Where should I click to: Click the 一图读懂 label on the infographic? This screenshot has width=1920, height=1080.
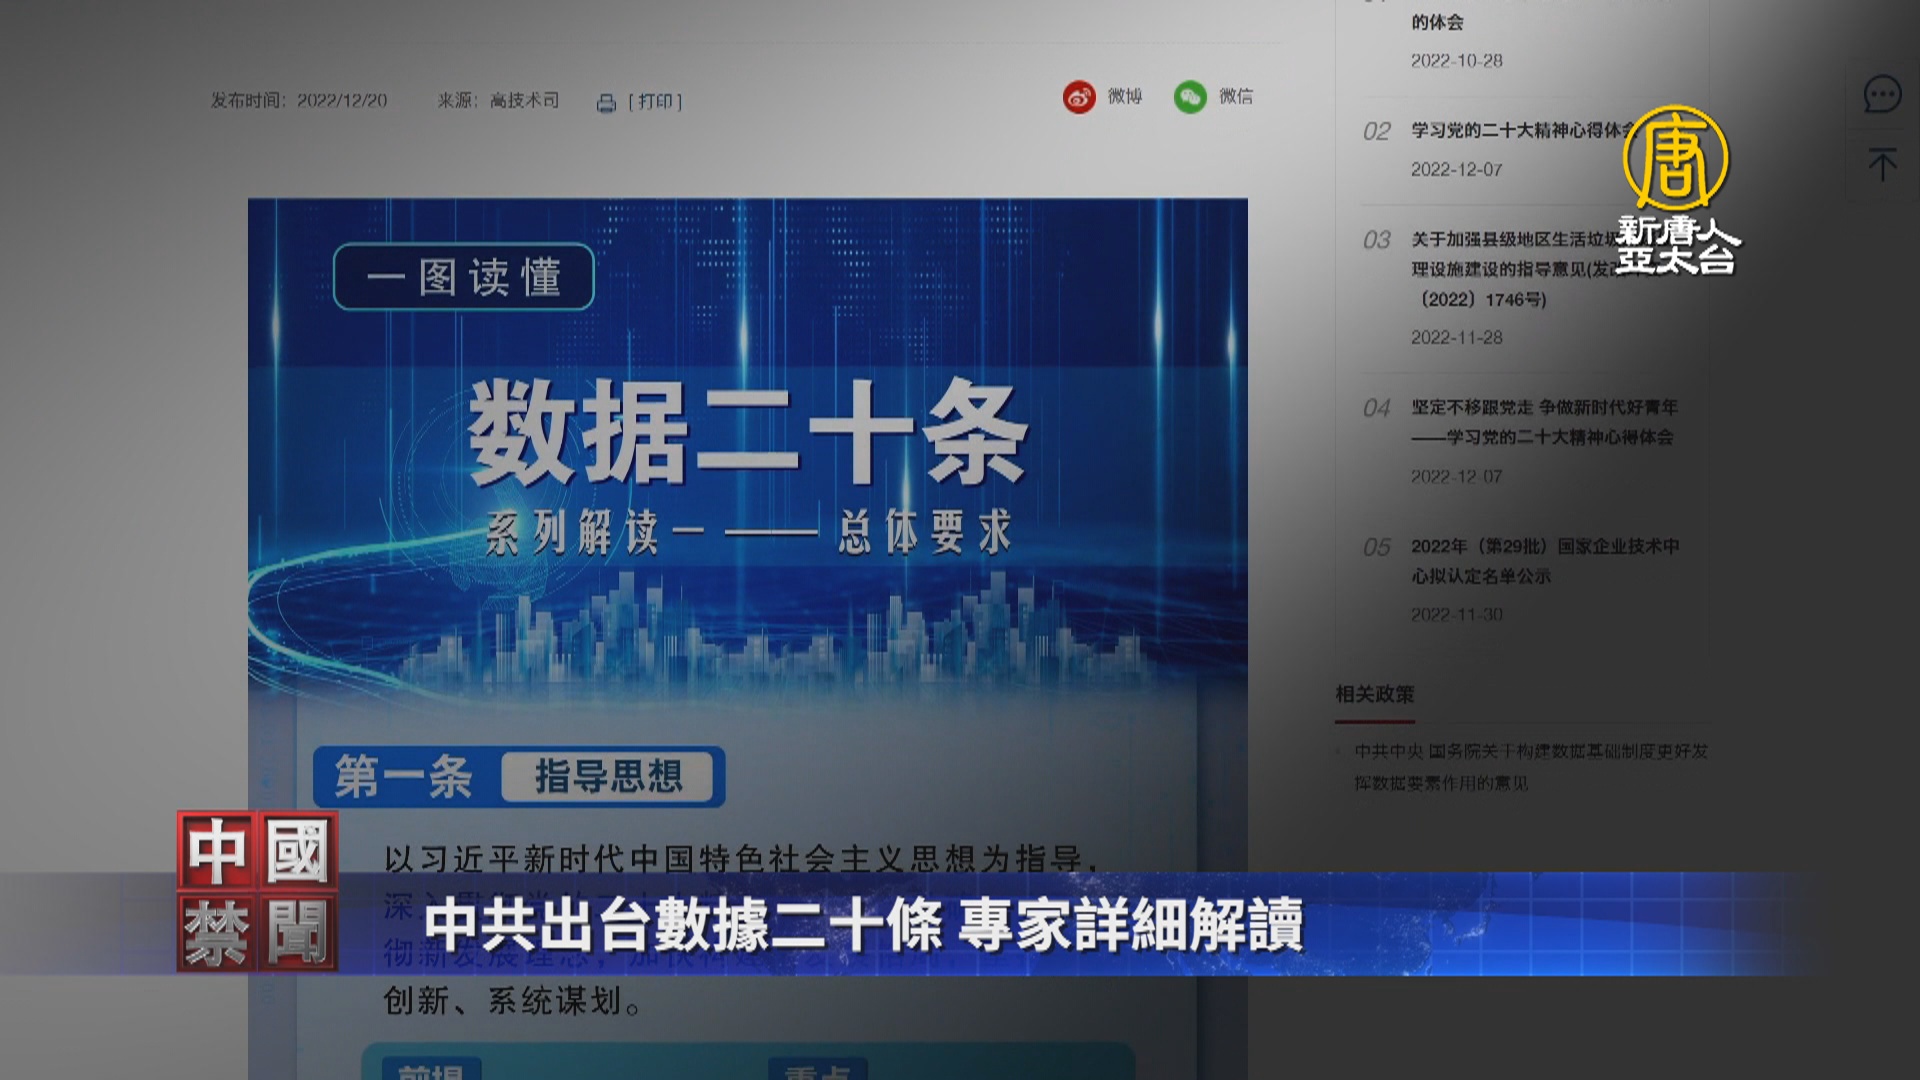pyautogui.click(x=464, y=277)
